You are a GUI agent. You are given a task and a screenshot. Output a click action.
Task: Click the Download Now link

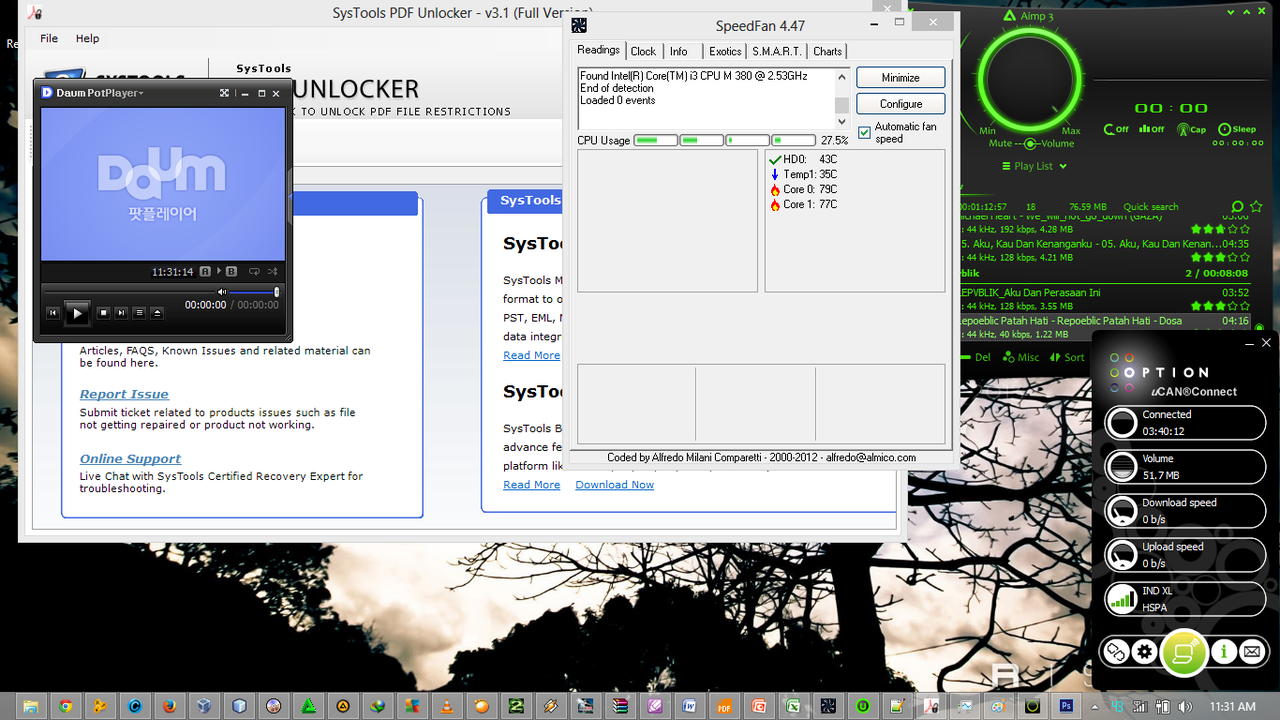(614, 485)
